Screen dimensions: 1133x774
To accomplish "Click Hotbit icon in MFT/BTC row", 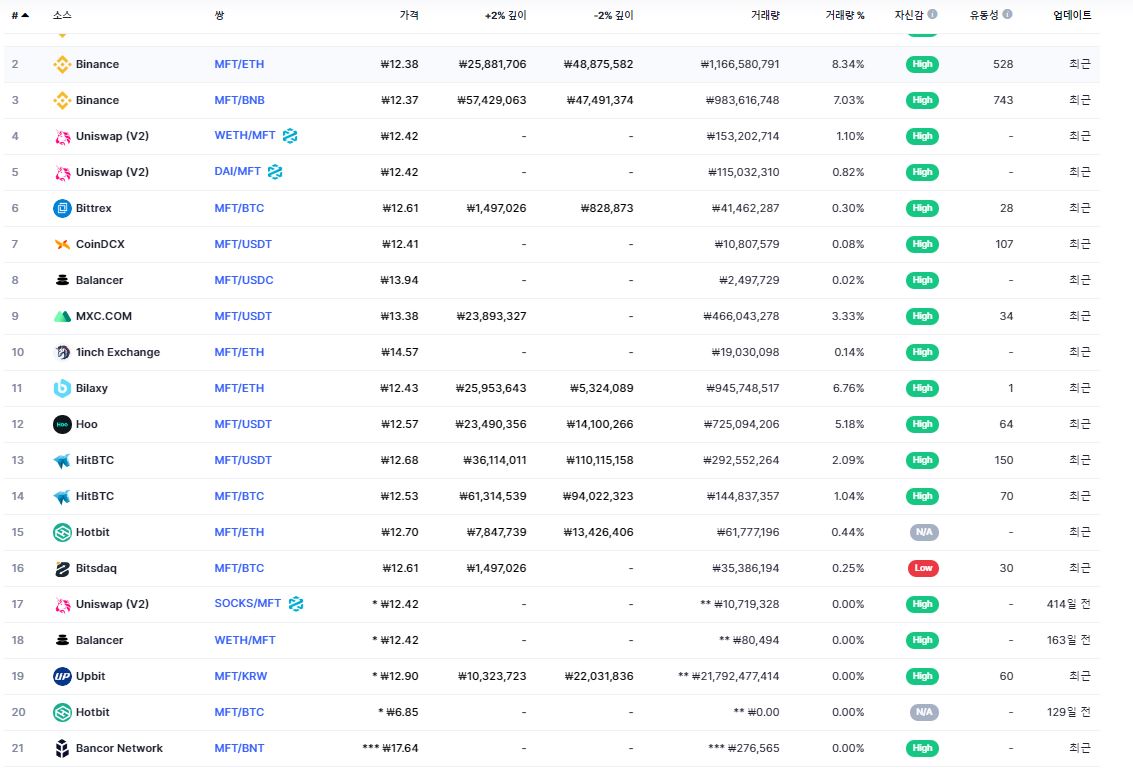I will pos(62,713).
